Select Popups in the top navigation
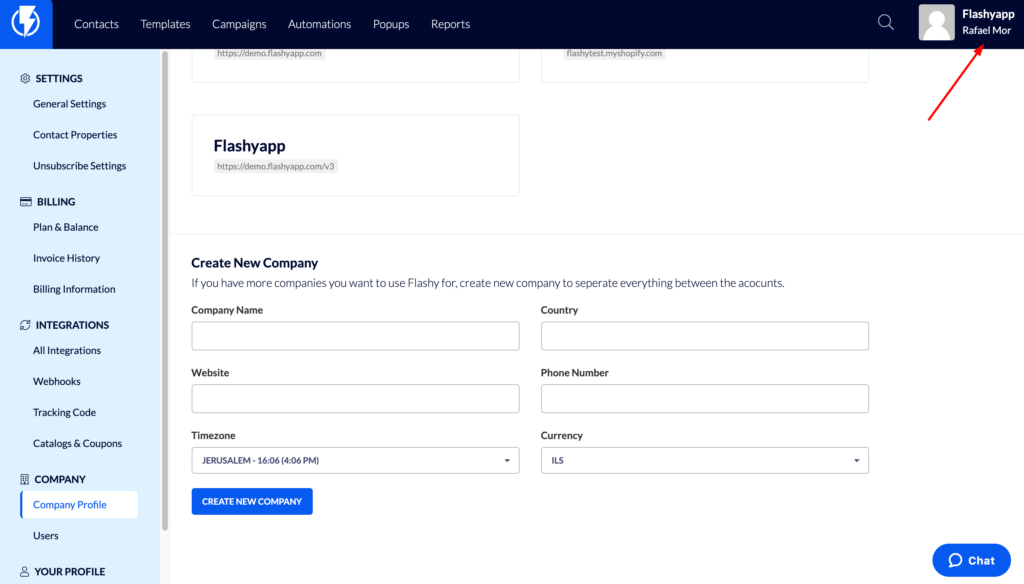Image resolution: width=1024 pixels, height=584 pixels. click(391, 24)
